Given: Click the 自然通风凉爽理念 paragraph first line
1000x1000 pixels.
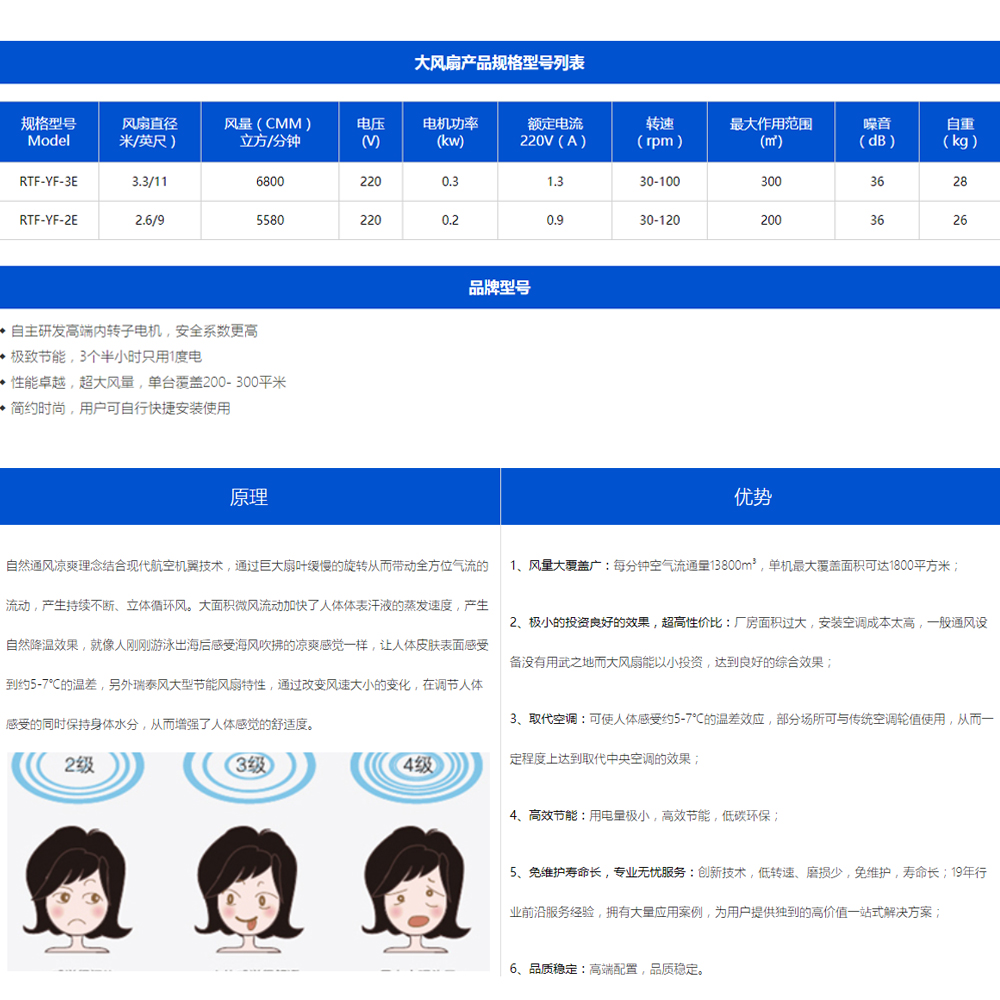Looking at the screenshot, I should (247, 566).
